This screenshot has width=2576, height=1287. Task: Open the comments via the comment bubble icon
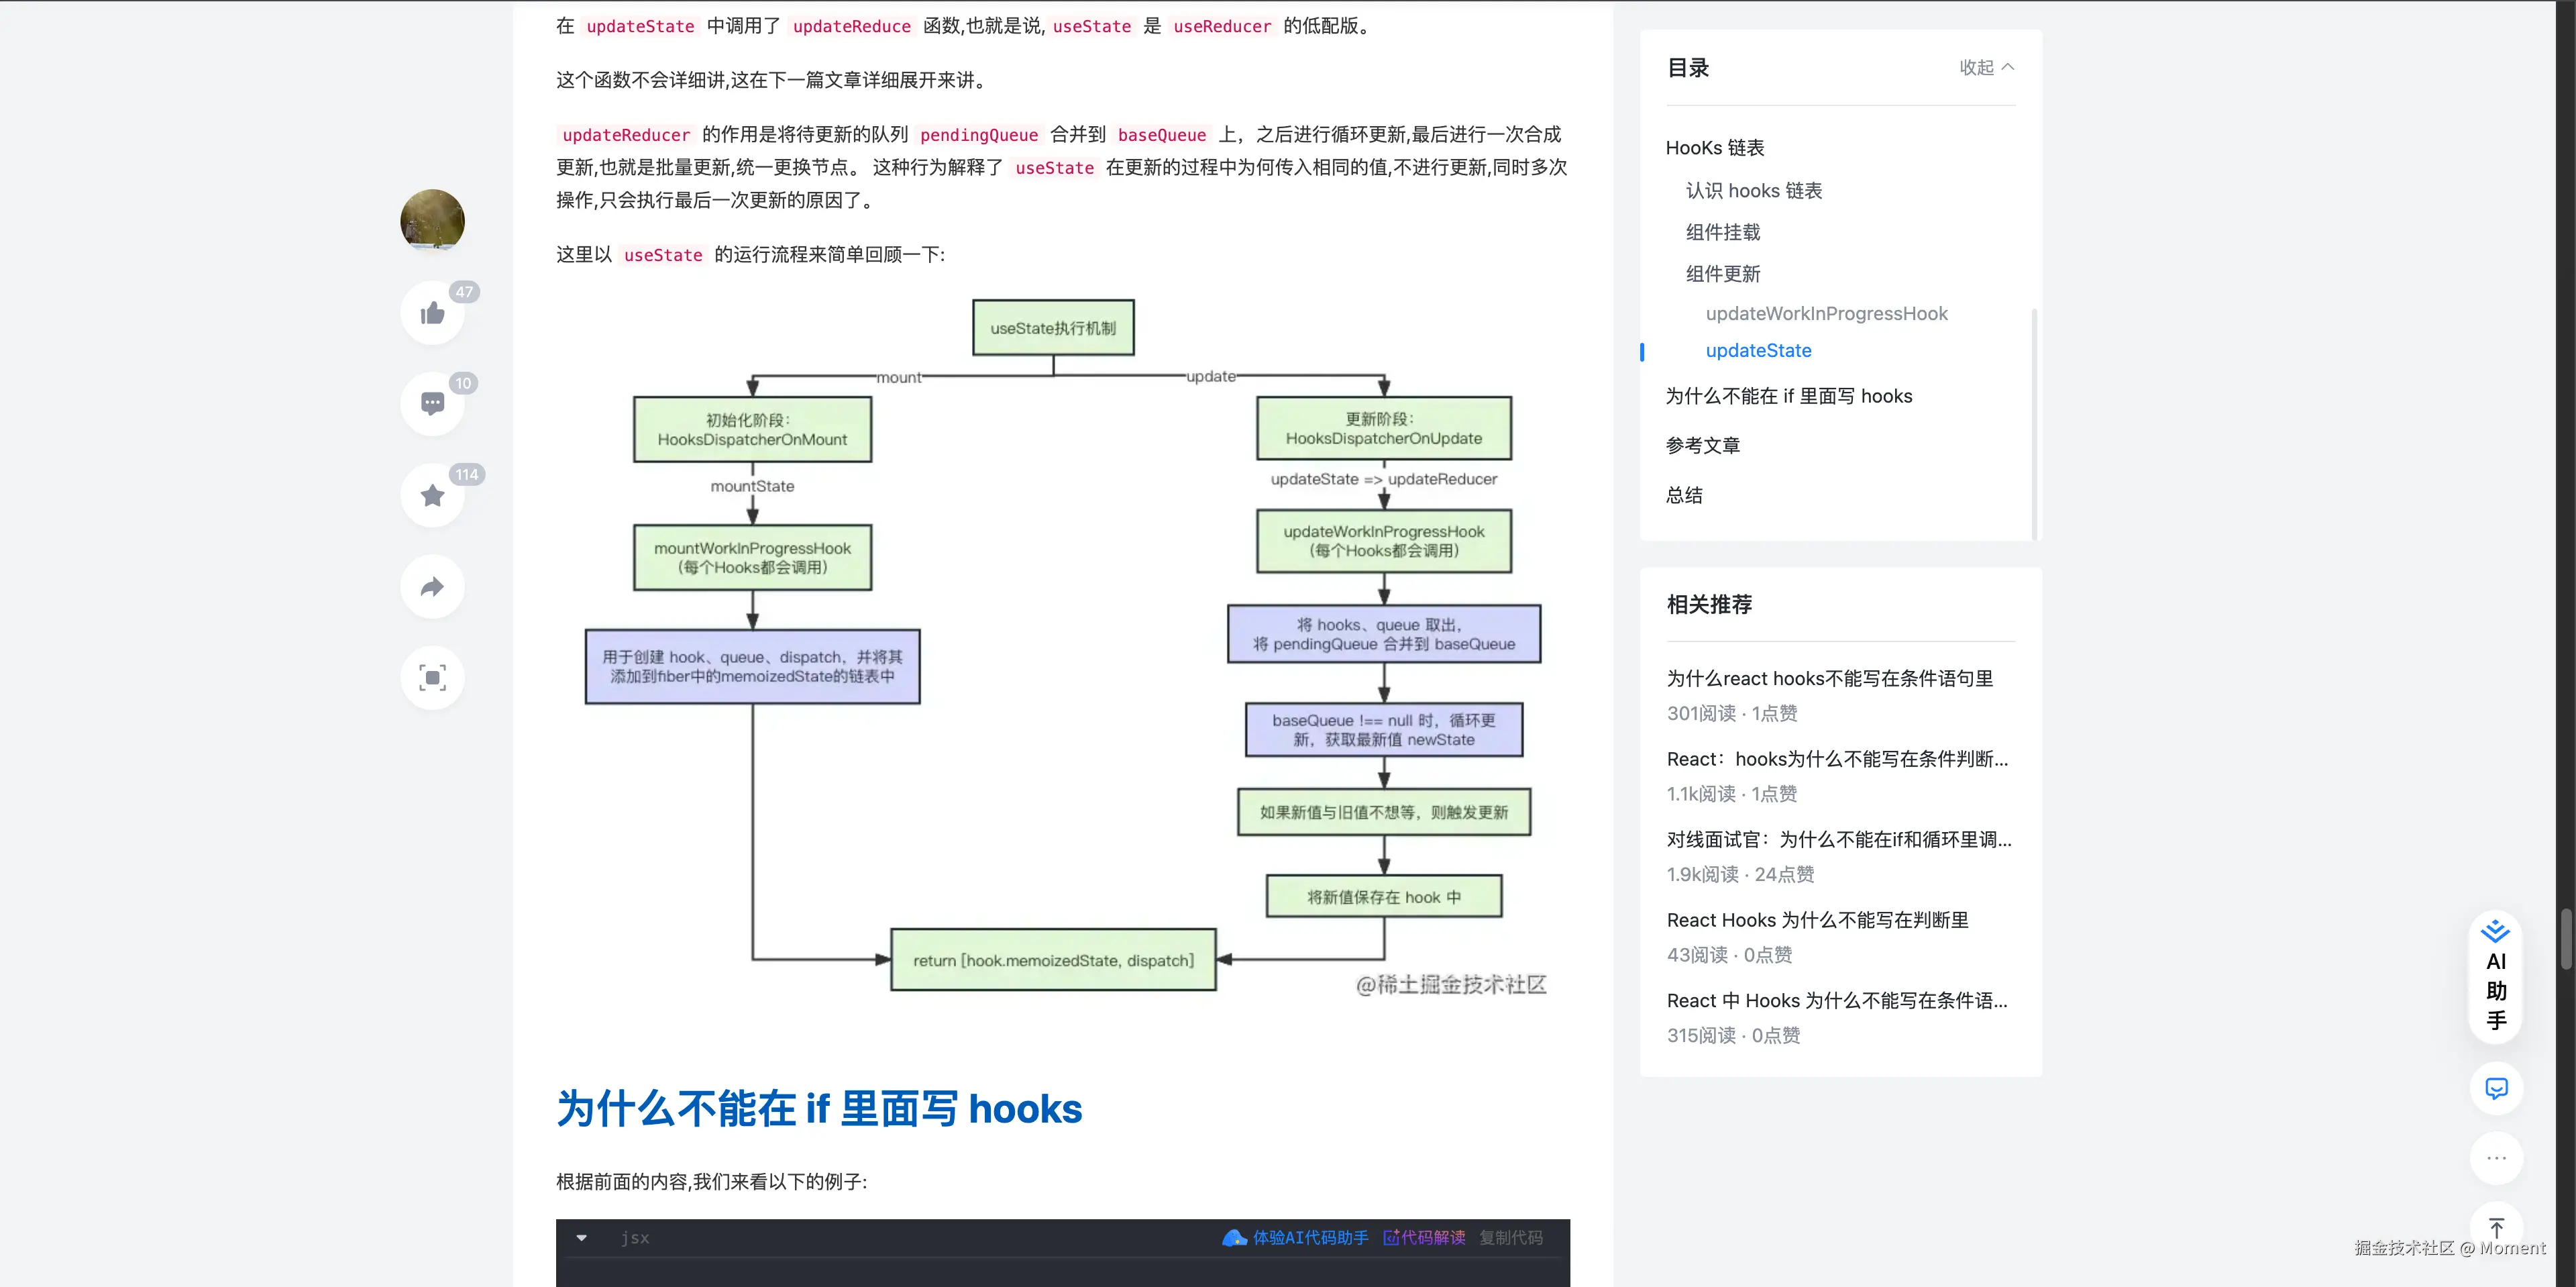tap(431, 404)
